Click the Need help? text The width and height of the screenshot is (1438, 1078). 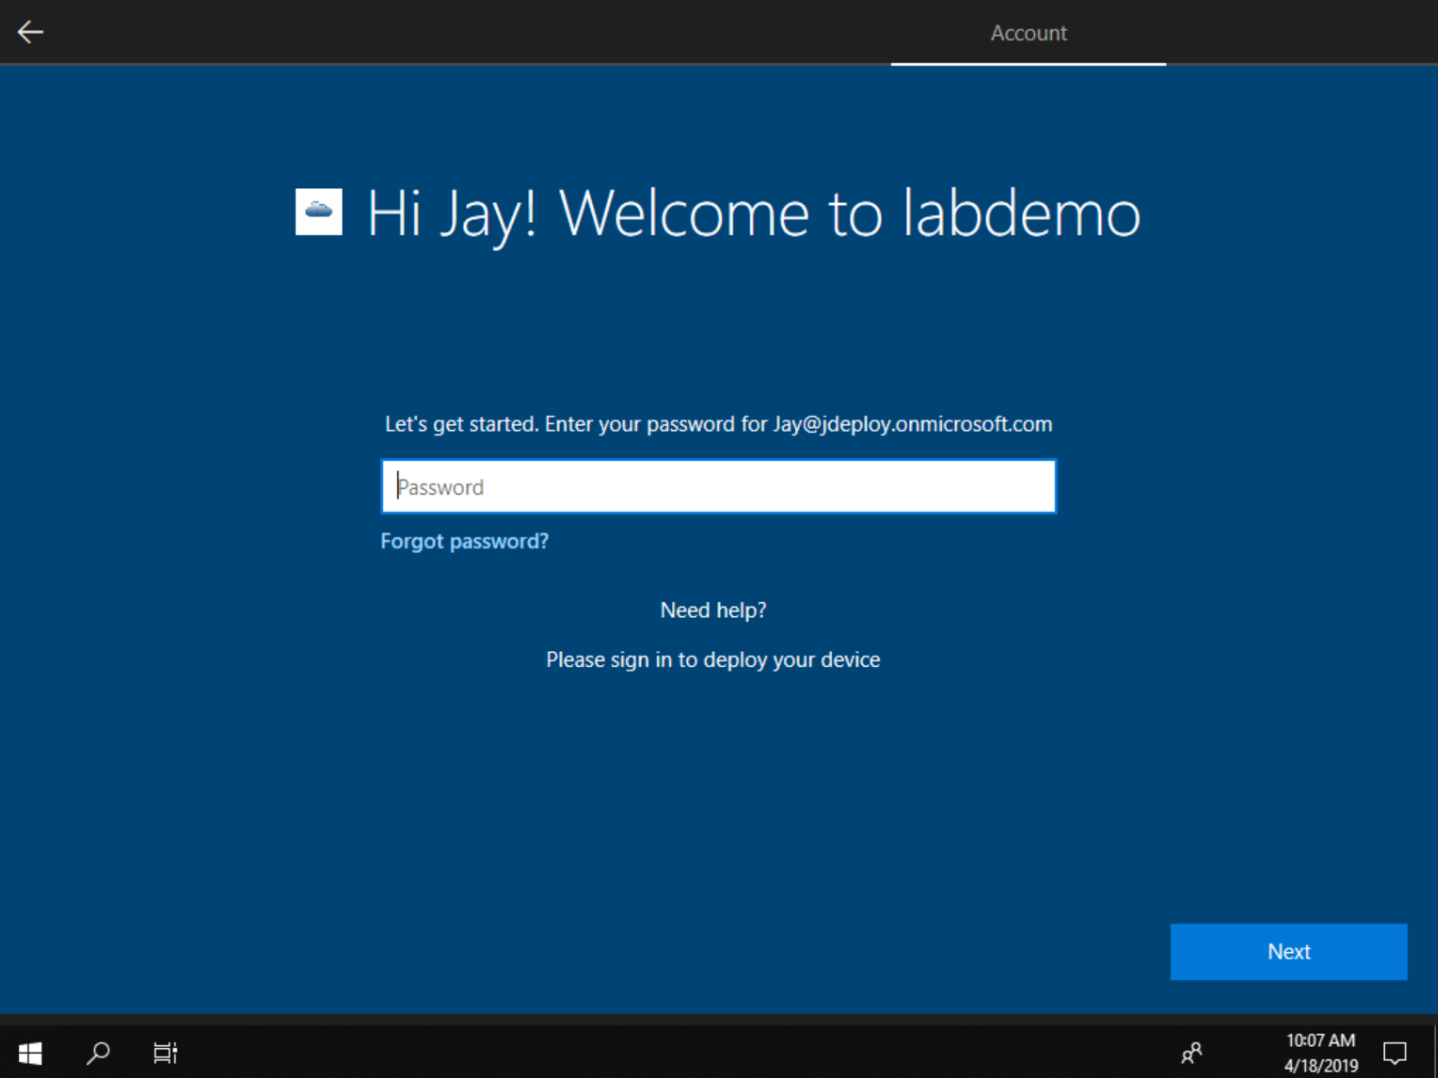[x=712, y=609]
